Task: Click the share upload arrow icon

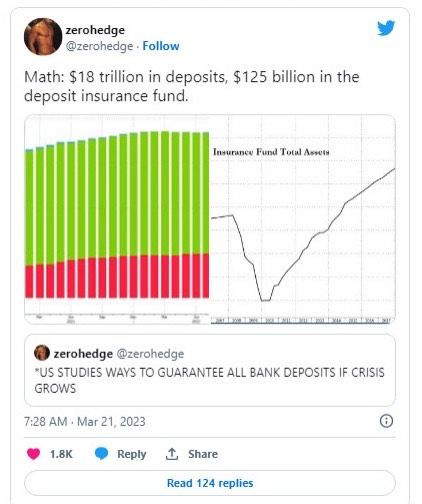Action: (x=172, y=454)
